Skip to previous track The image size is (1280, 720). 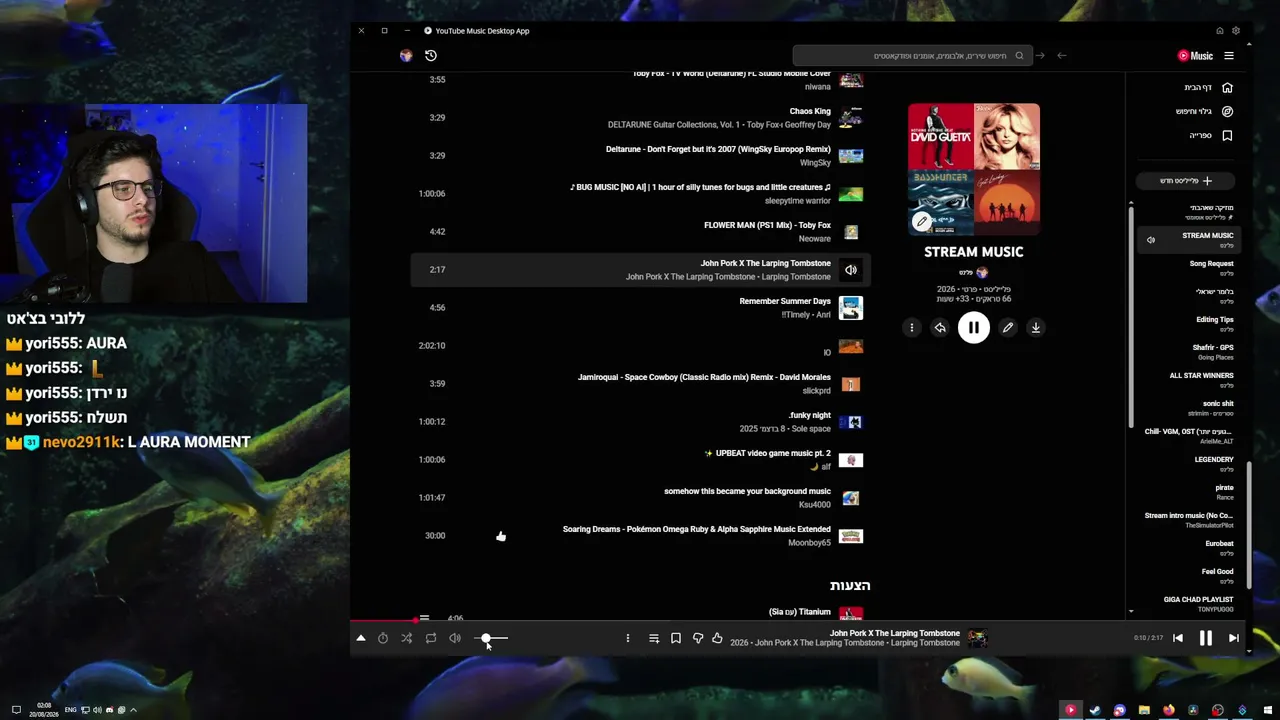(x=1178, y=638)
